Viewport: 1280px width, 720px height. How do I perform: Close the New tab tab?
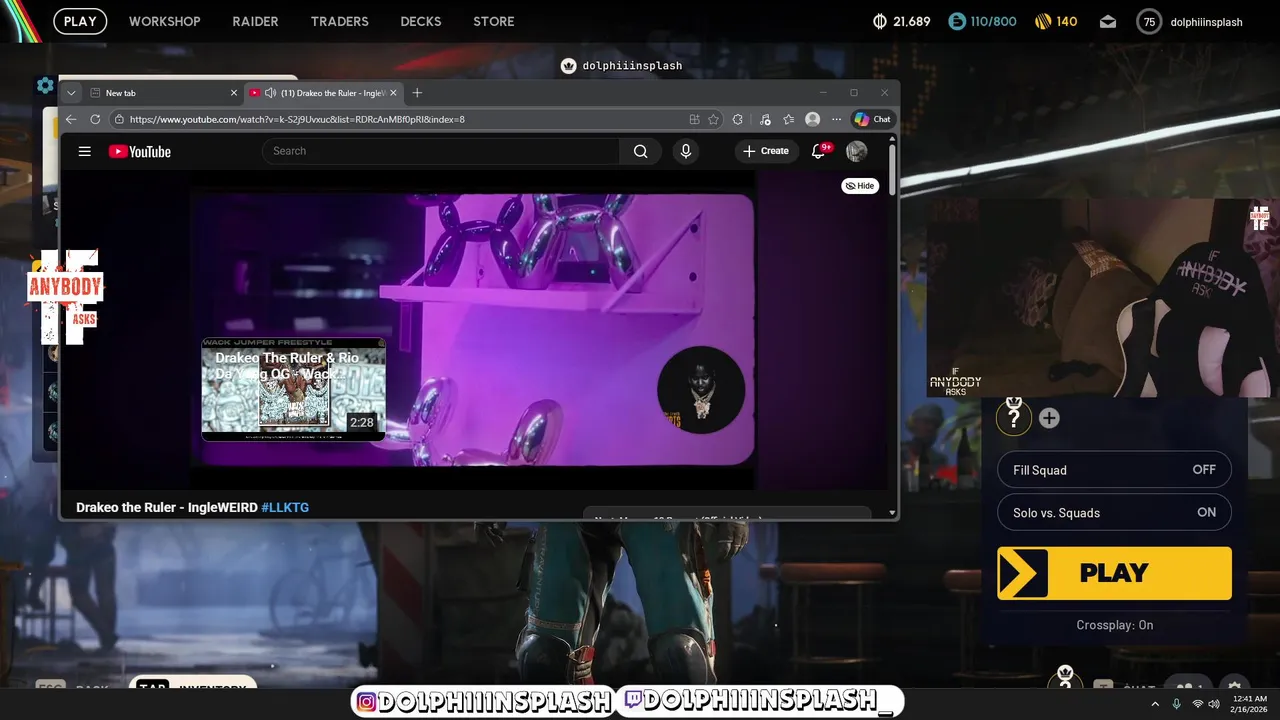(234, 93)
